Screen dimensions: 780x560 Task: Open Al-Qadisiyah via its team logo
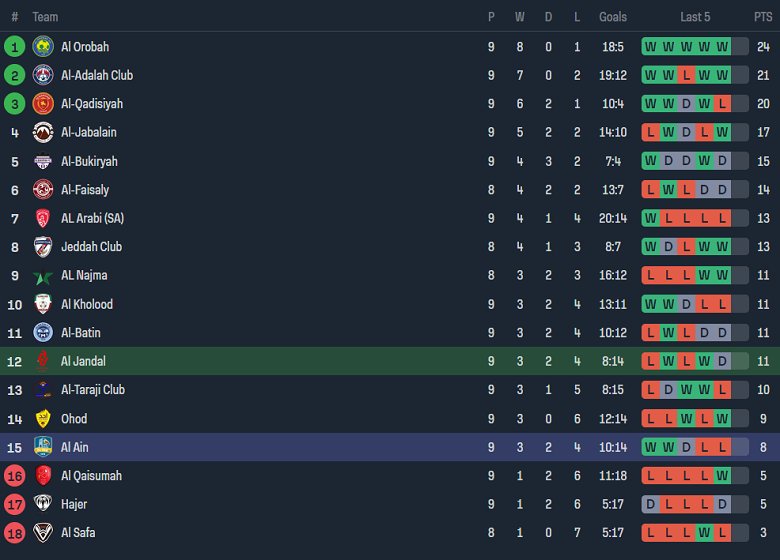43,104
